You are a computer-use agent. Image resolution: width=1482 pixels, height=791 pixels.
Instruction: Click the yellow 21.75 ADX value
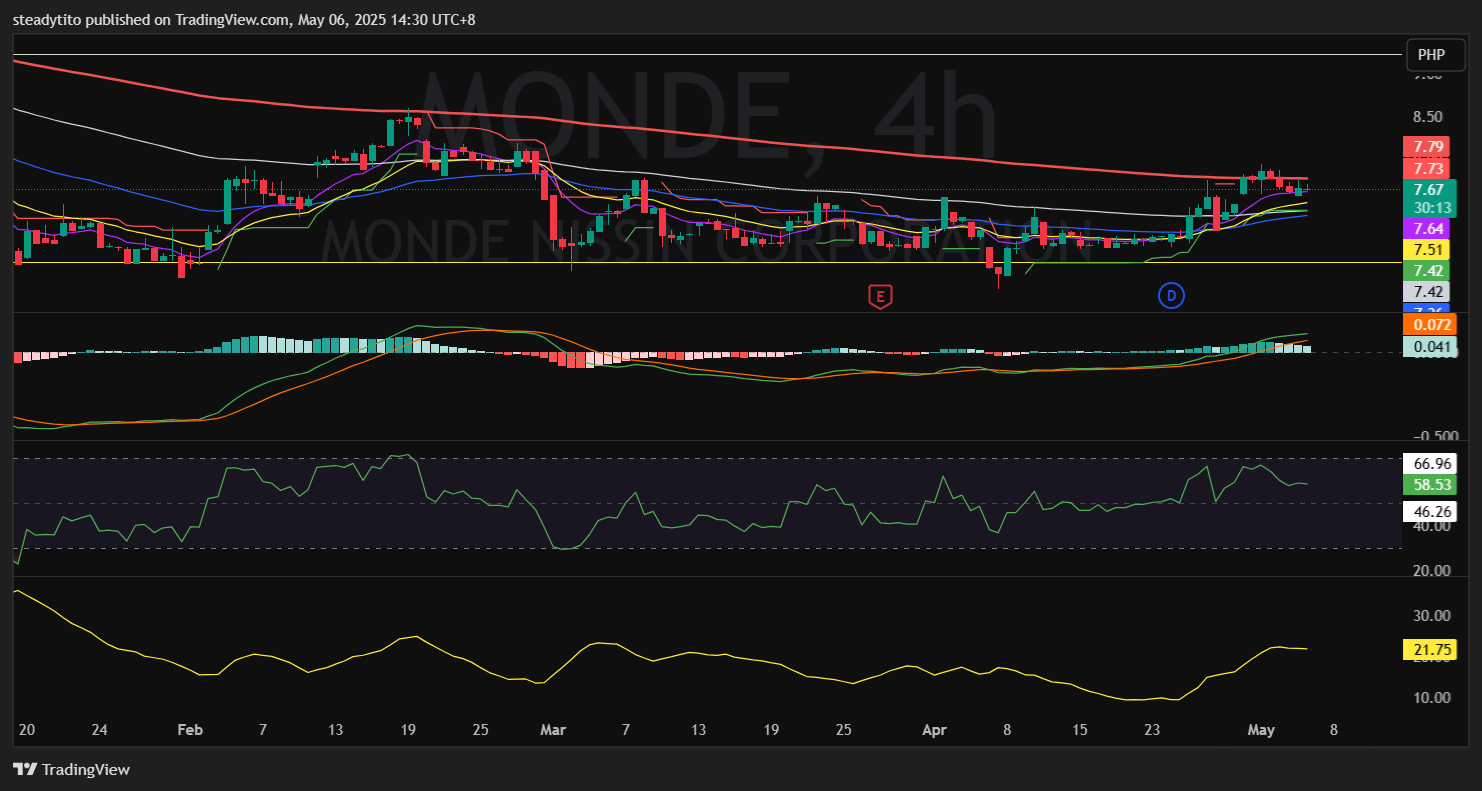coord(1430,650)
